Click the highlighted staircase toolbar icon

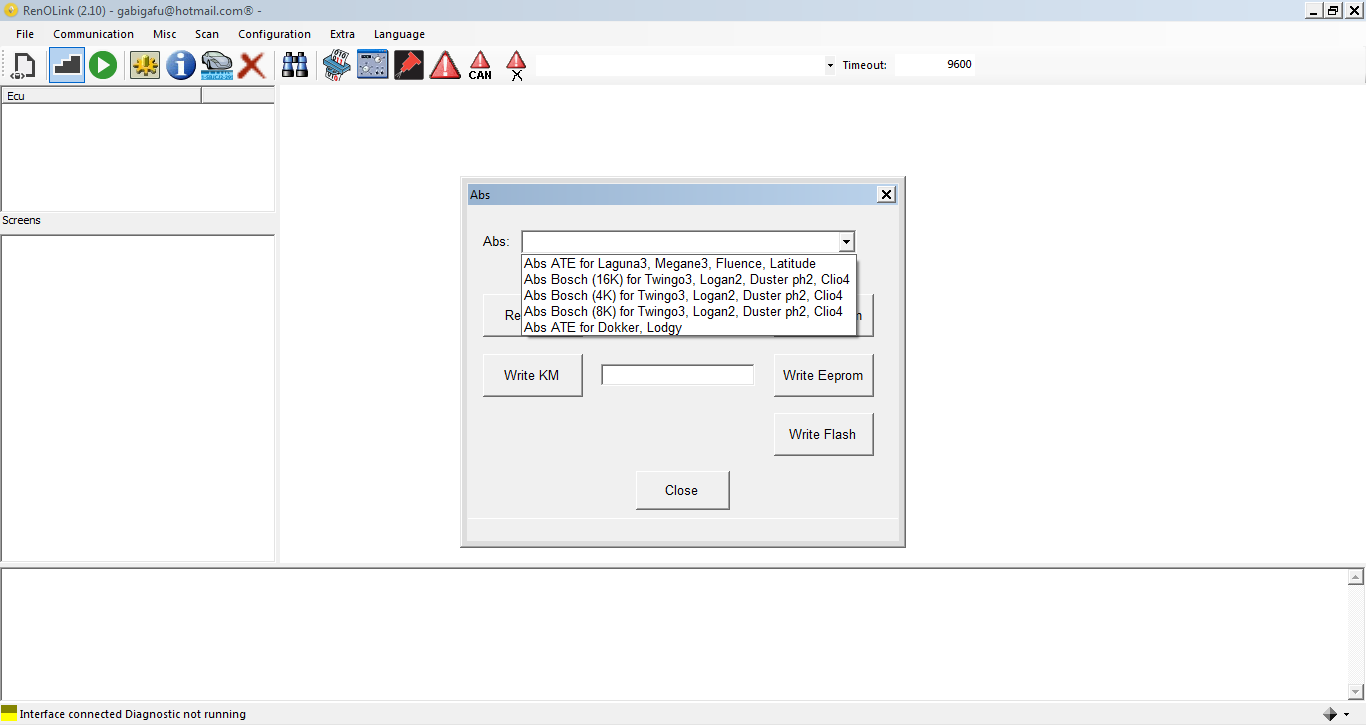67,66
